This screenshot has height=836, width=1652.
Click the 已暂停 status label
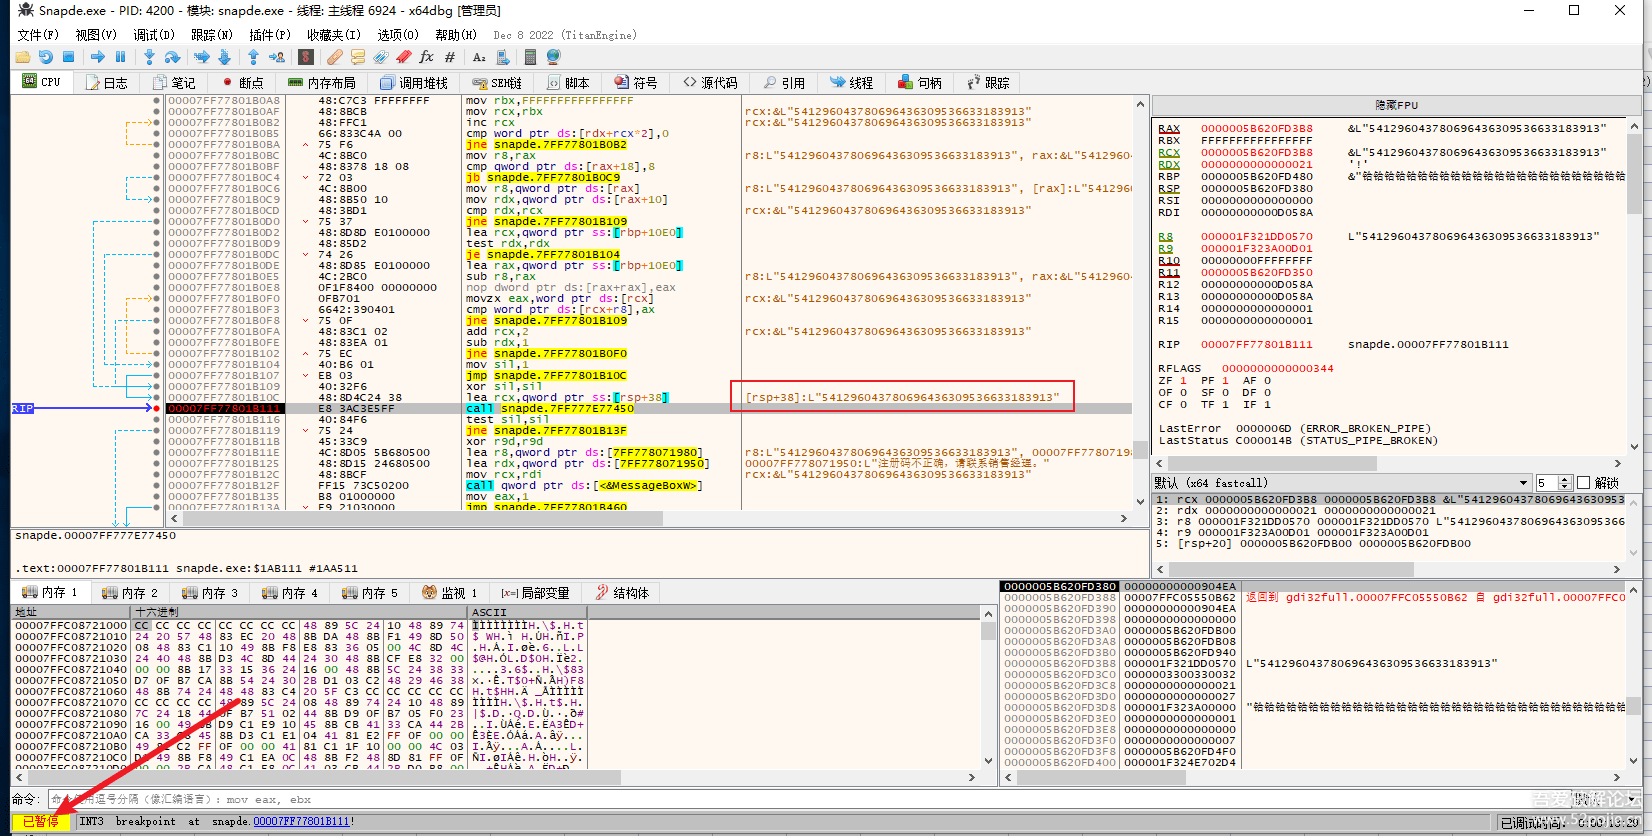coord(41,821)
